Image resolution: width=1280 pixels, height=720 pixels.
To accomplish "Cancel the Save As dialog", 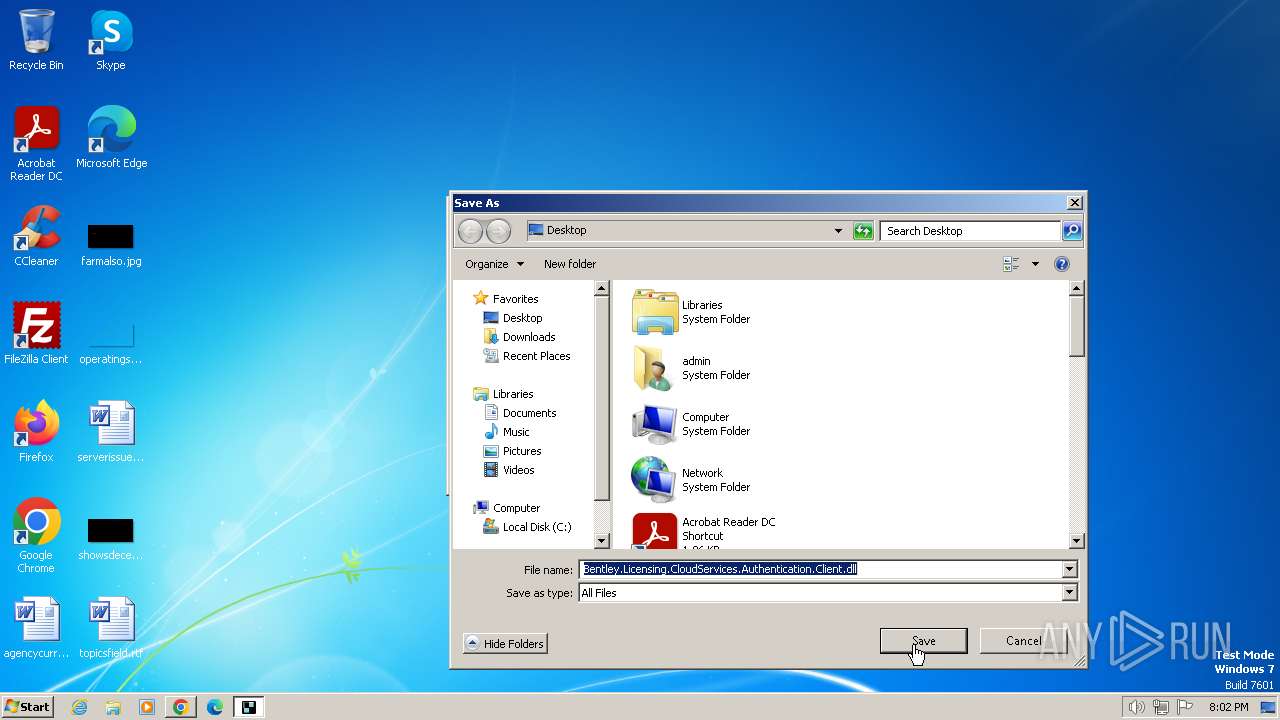I will 1023,641.
